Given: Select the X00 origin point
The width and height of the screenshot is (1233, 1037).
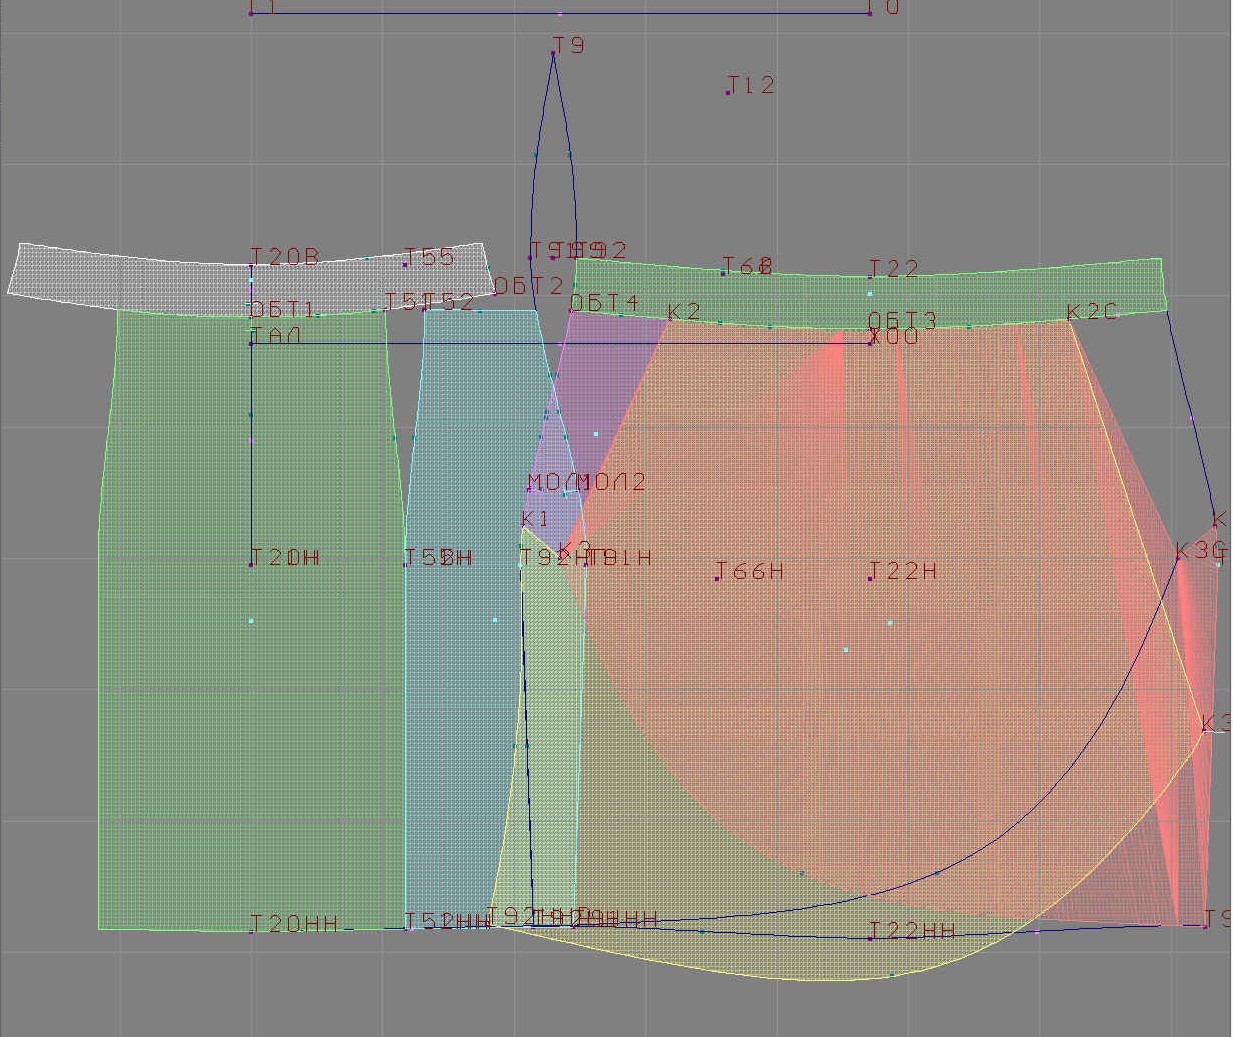Looking at the screenshot, I should coord(871,343).
